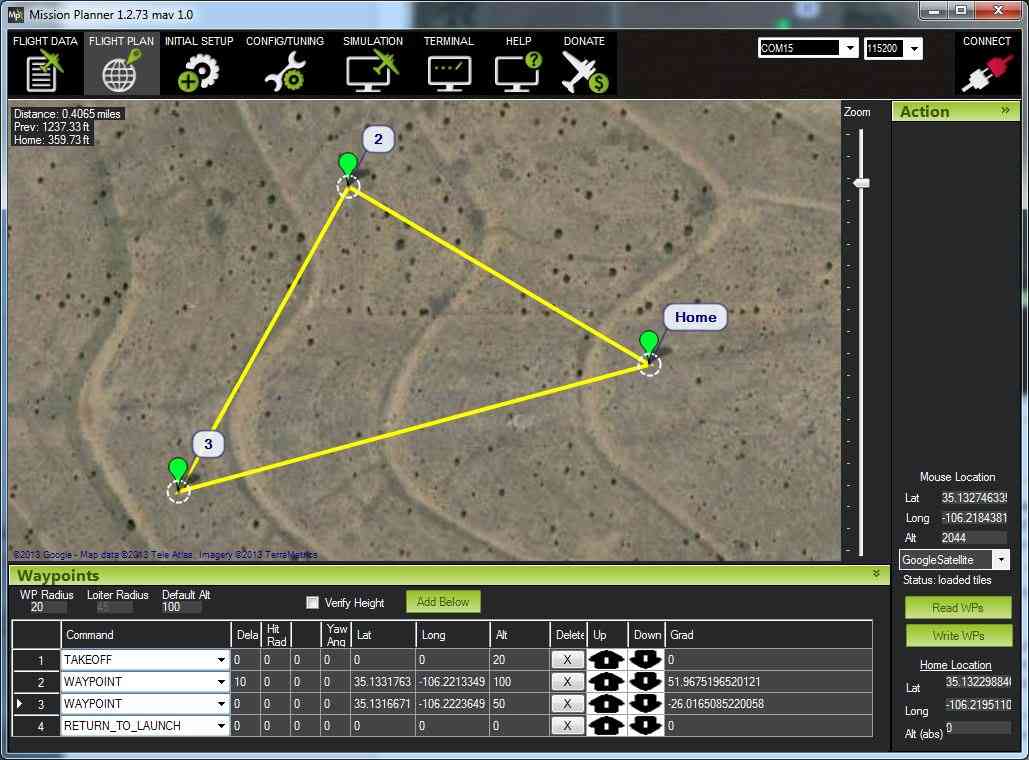Move the waypoint 2 row up with its arrow
The width and height of the screenshot is (1029, 760).
pos(607,682)
